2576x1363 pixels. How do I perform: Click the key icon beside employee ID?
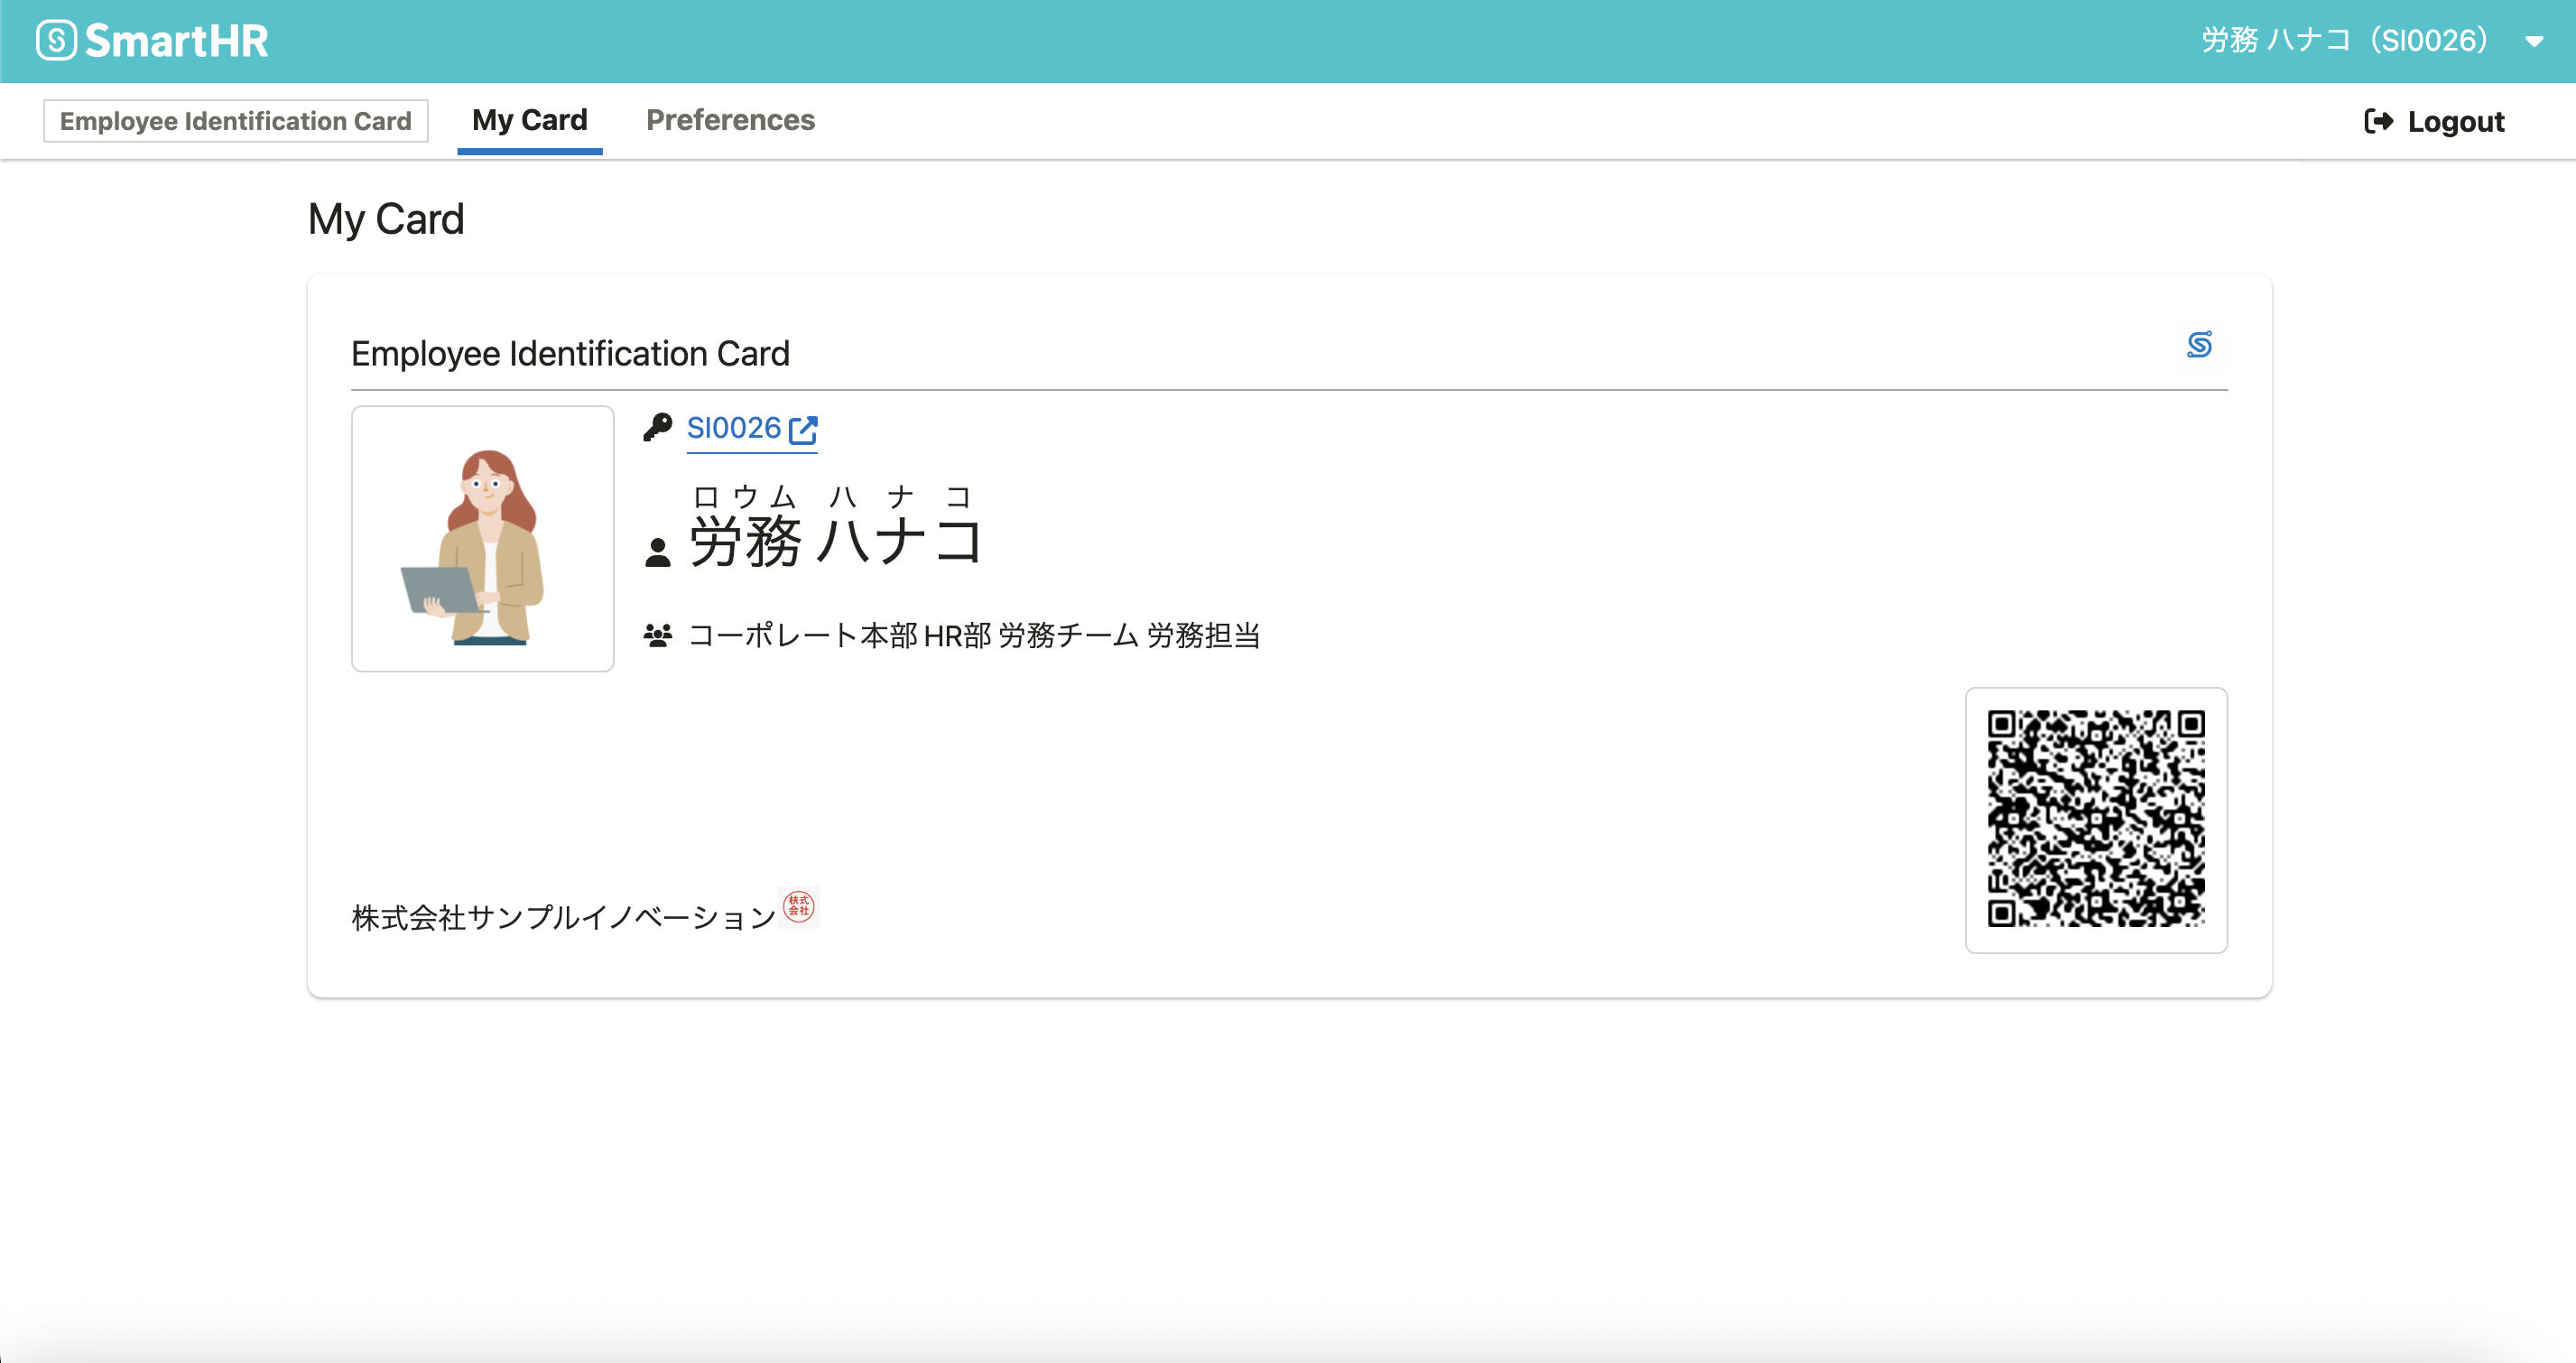657,428
